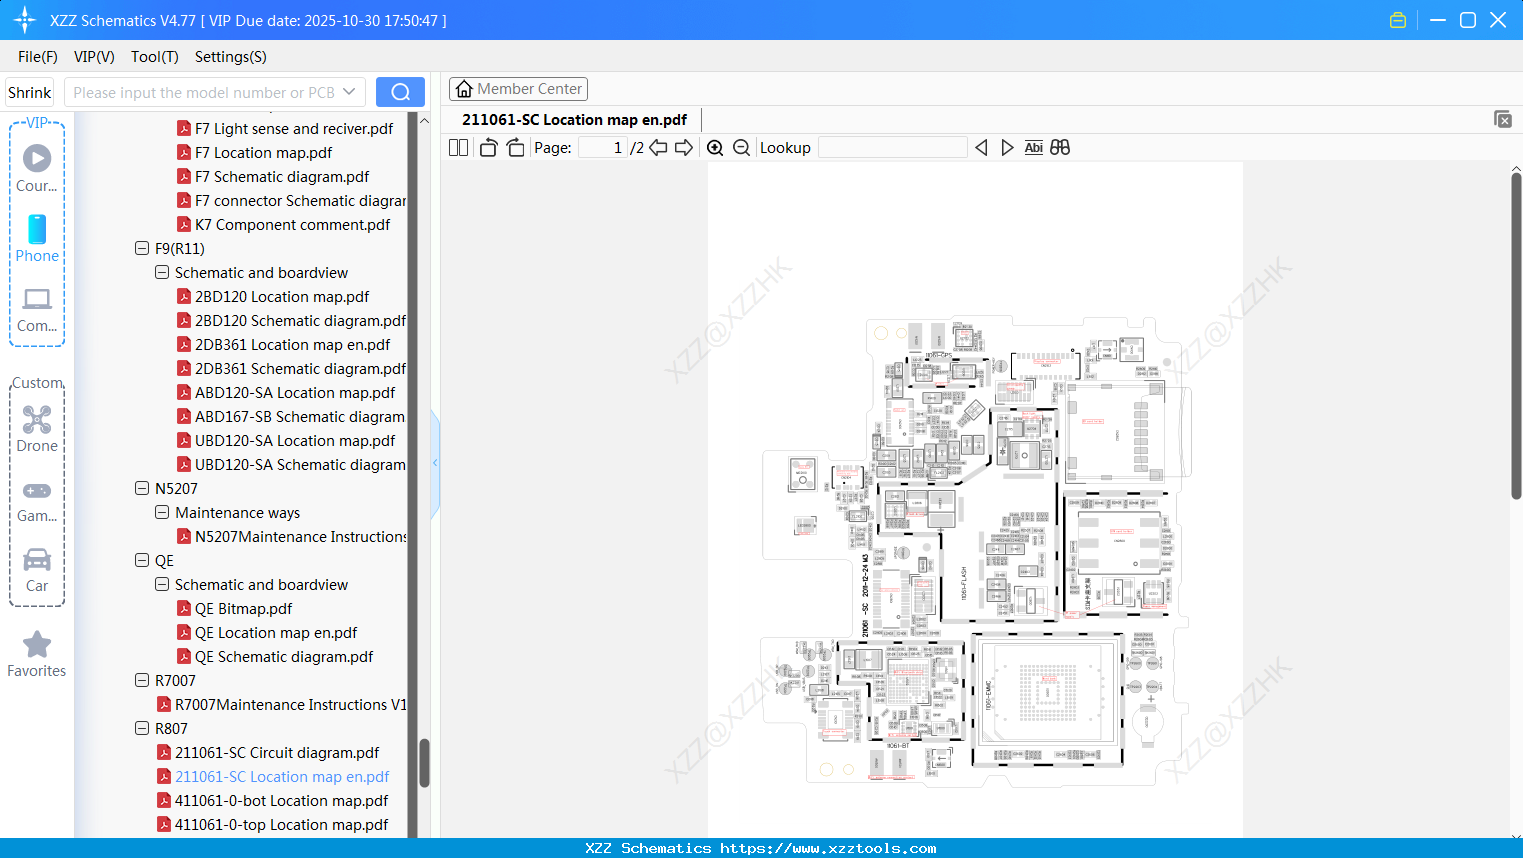Zoom in on the schematic

(x=715, y=147)
